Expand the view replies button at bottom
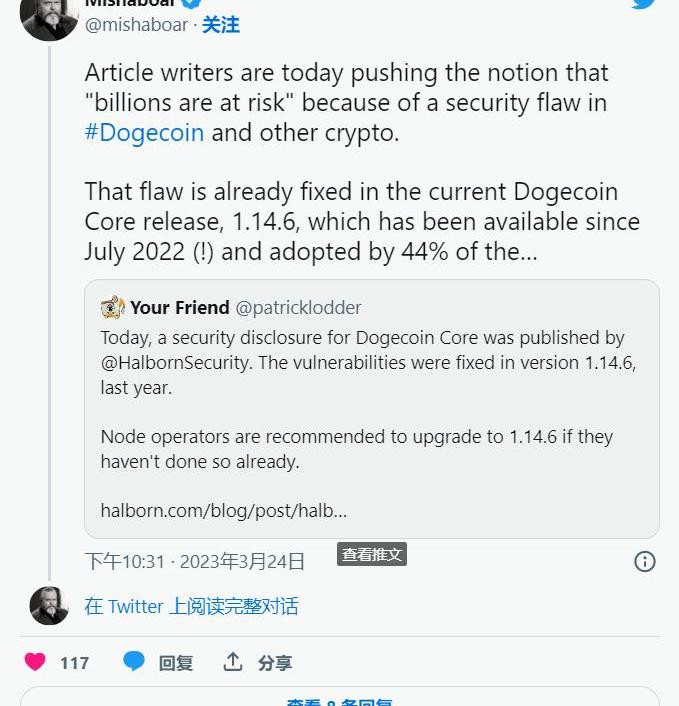 pos(339,698)
